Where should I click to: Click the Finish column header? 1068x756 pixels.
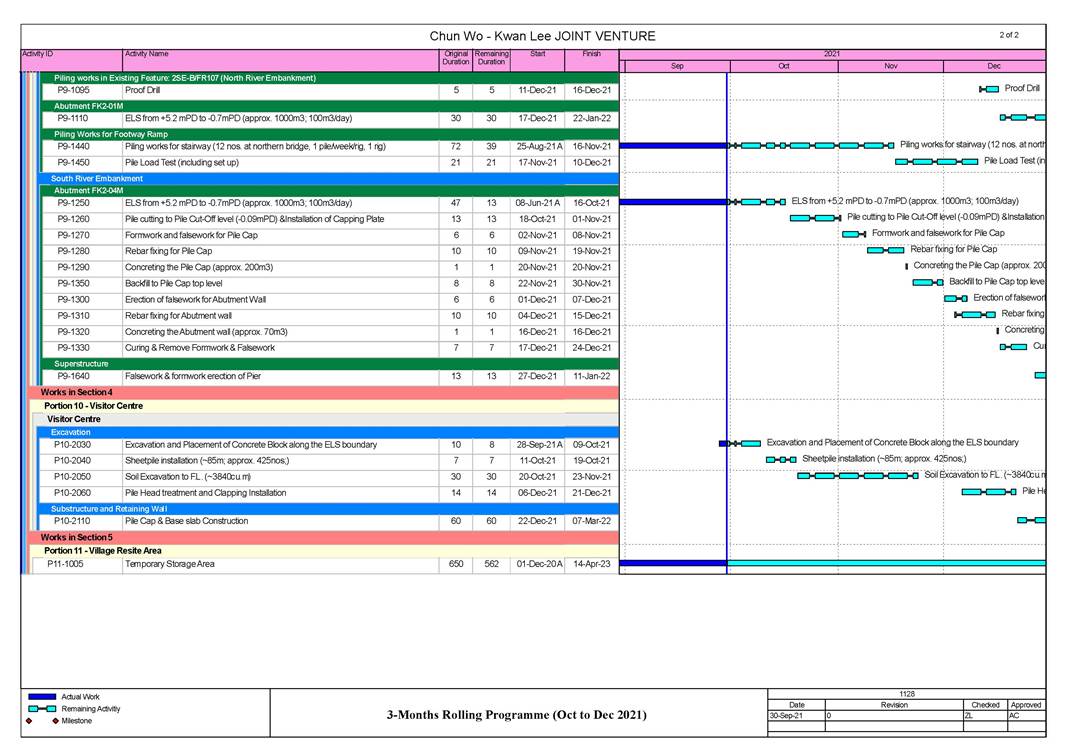(591, 60)
